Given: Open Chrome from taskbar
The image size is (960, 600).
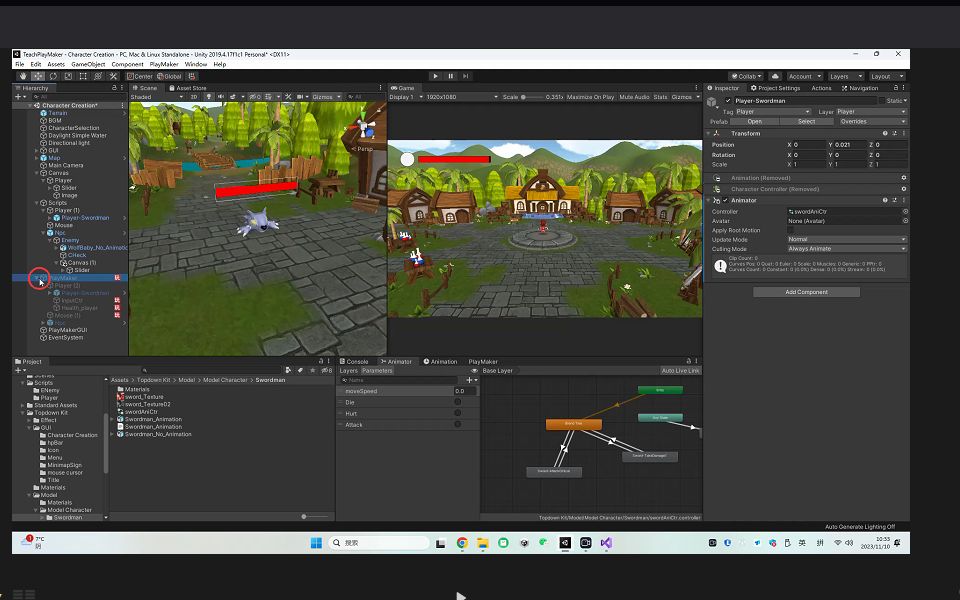Looking at the screenshot, I should click(462, 543).
